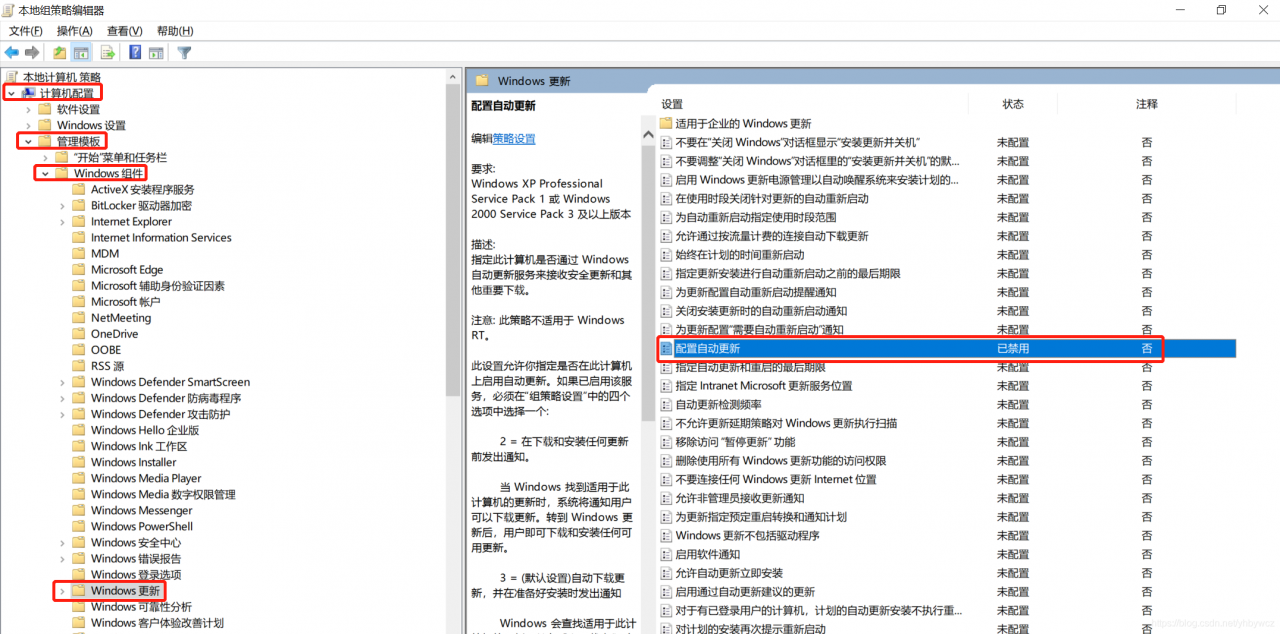Click the policy icon beside 允许非管理员接收更新通知

pos(666,498)
